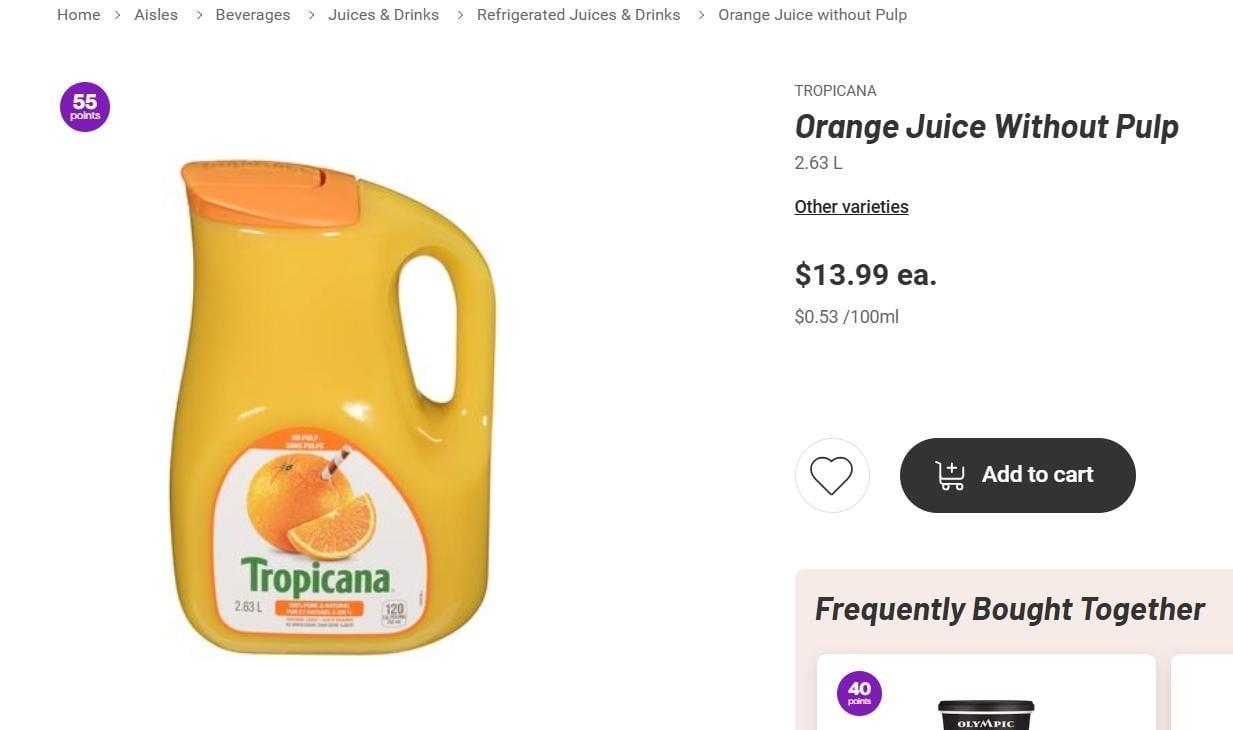1233x730 pixels.
Task: Open the Other varieties link
Action: [x=851, y=207]
